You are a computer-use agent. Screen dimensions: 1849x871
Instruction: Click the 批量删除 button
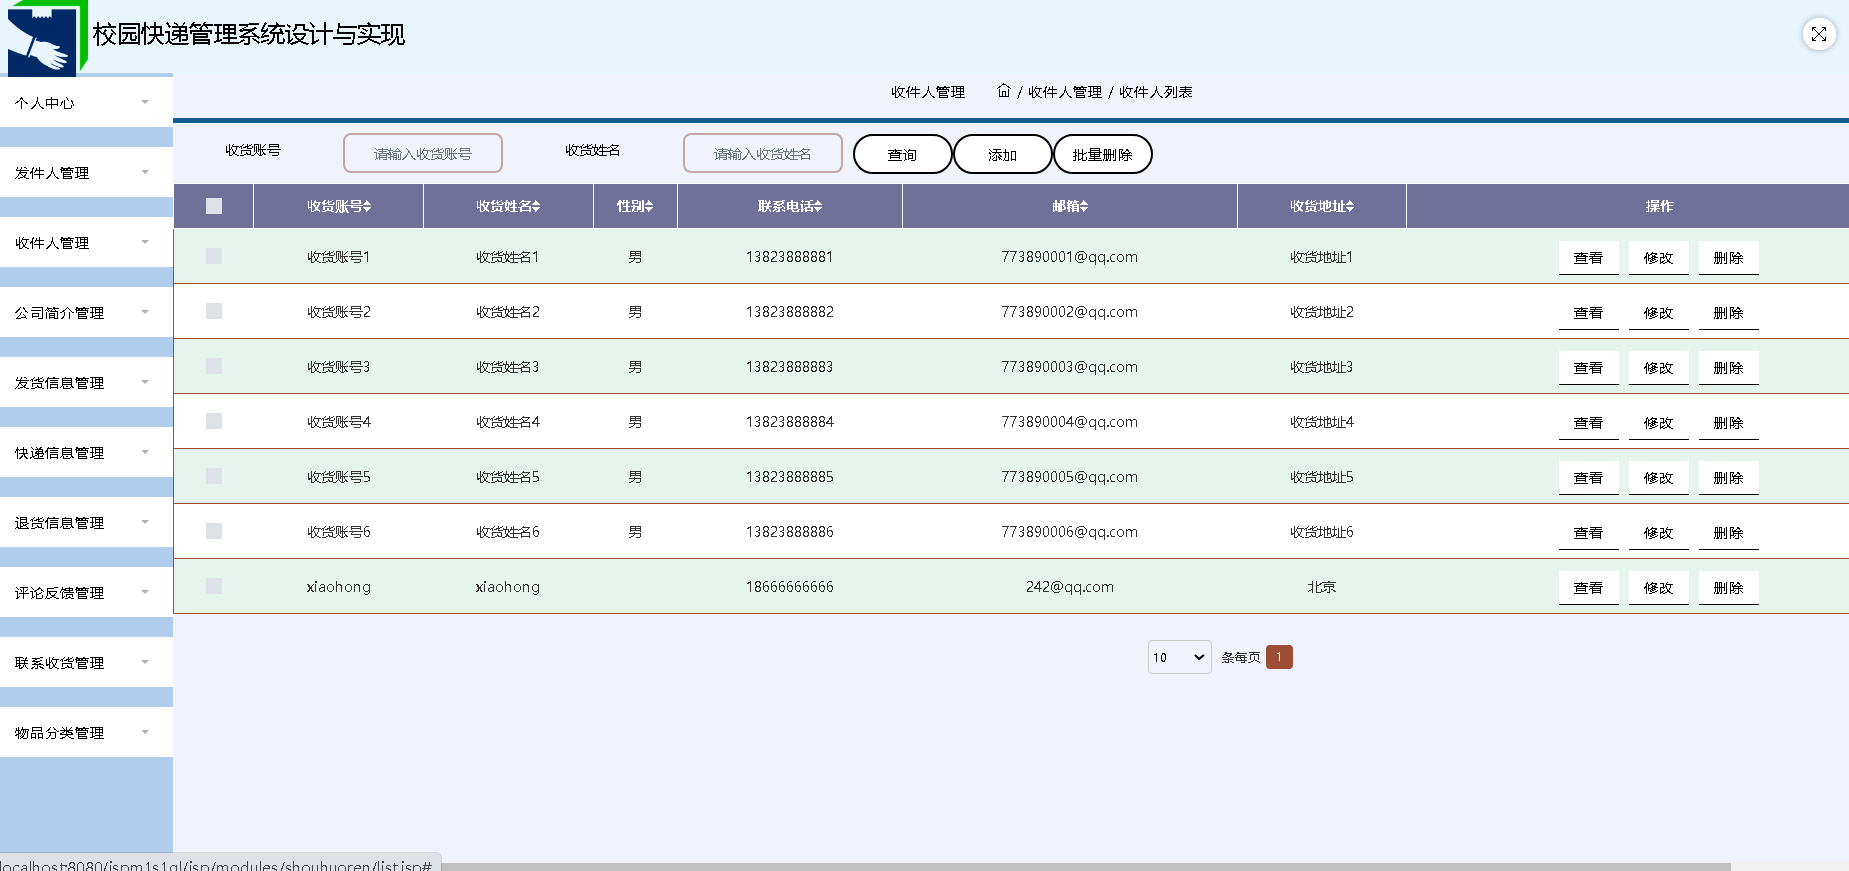[1103, 154]
